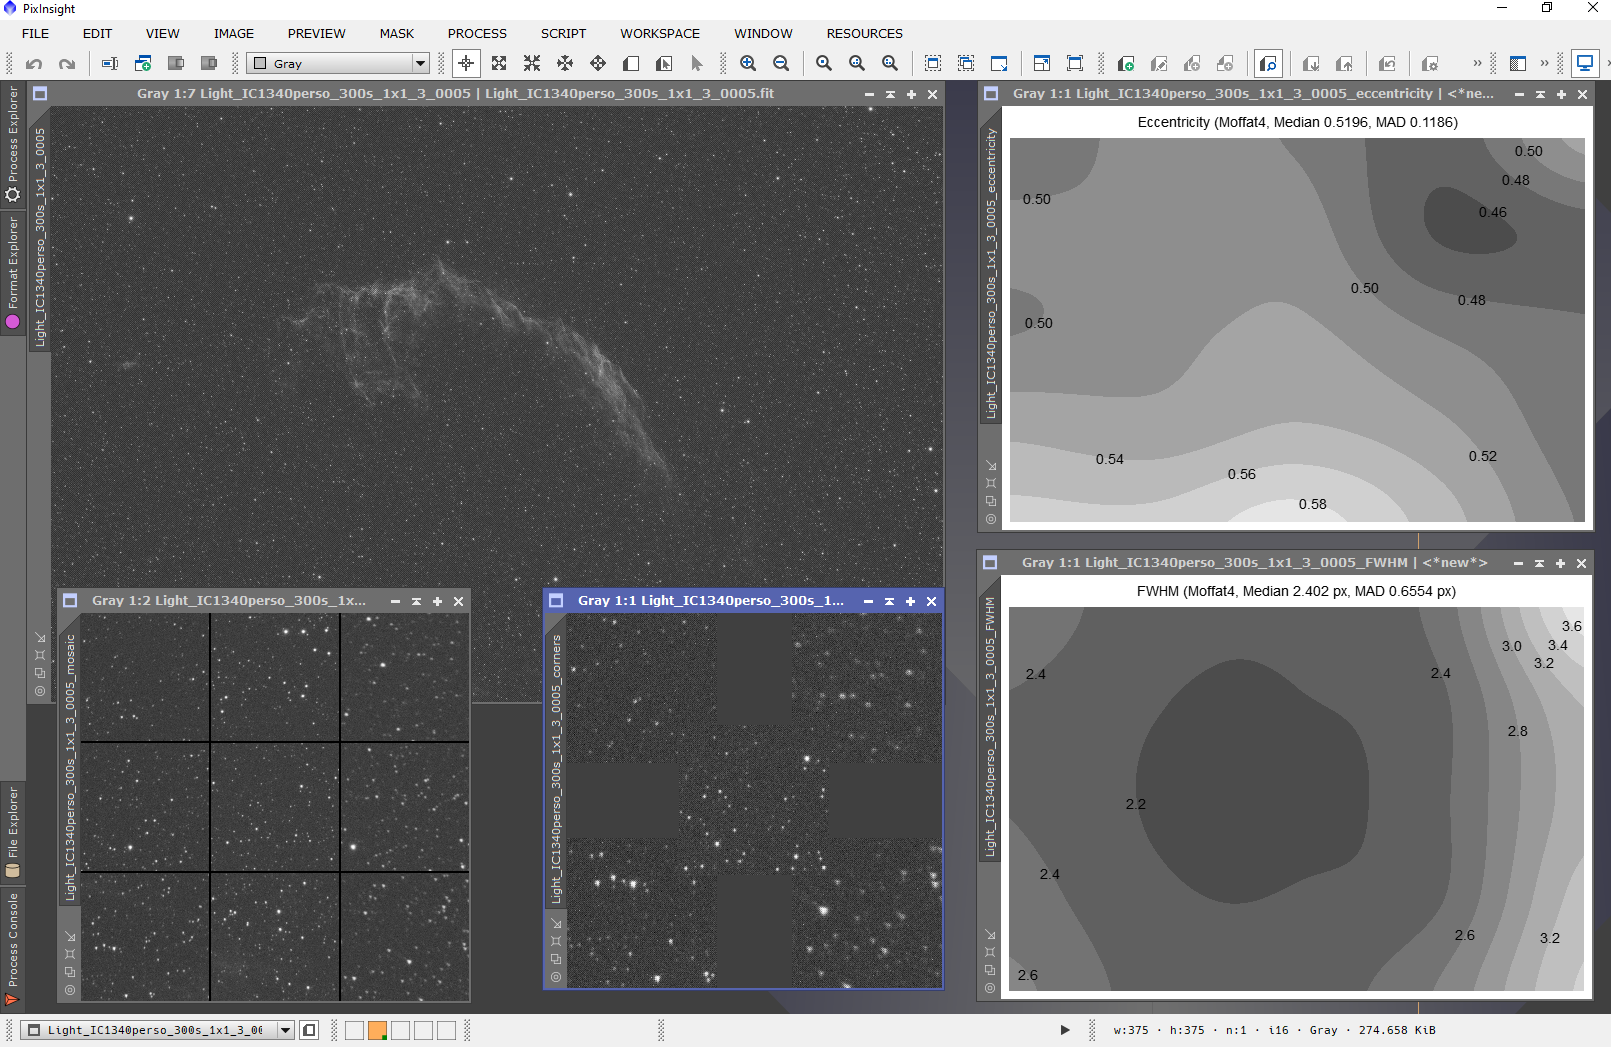This screenshot has height=1047, width=1611.
Task: Open the PROCESS menu
Action: (476, 33)
